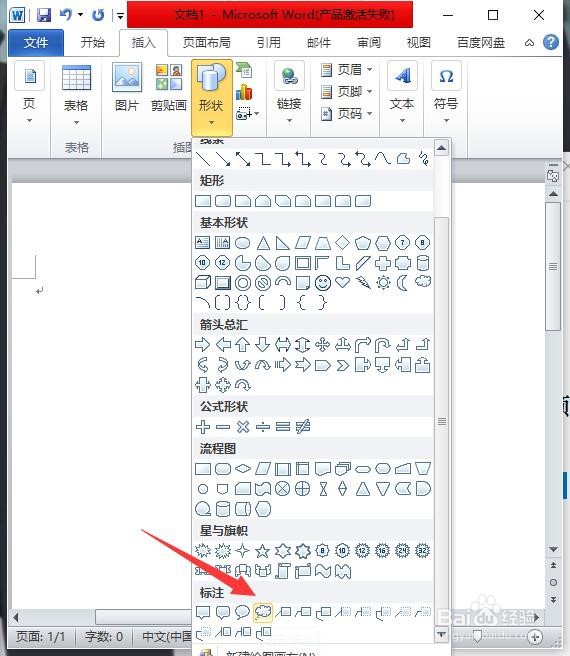Switch to the 视图 tab
The height and width of the screenshot is (656, 570).
tap(419, 43)
